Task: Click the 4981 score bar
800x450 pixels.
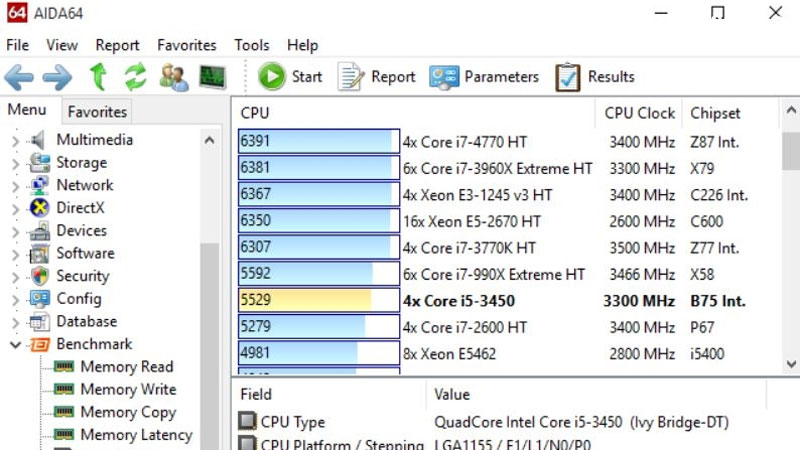Action: click(318, 353)
